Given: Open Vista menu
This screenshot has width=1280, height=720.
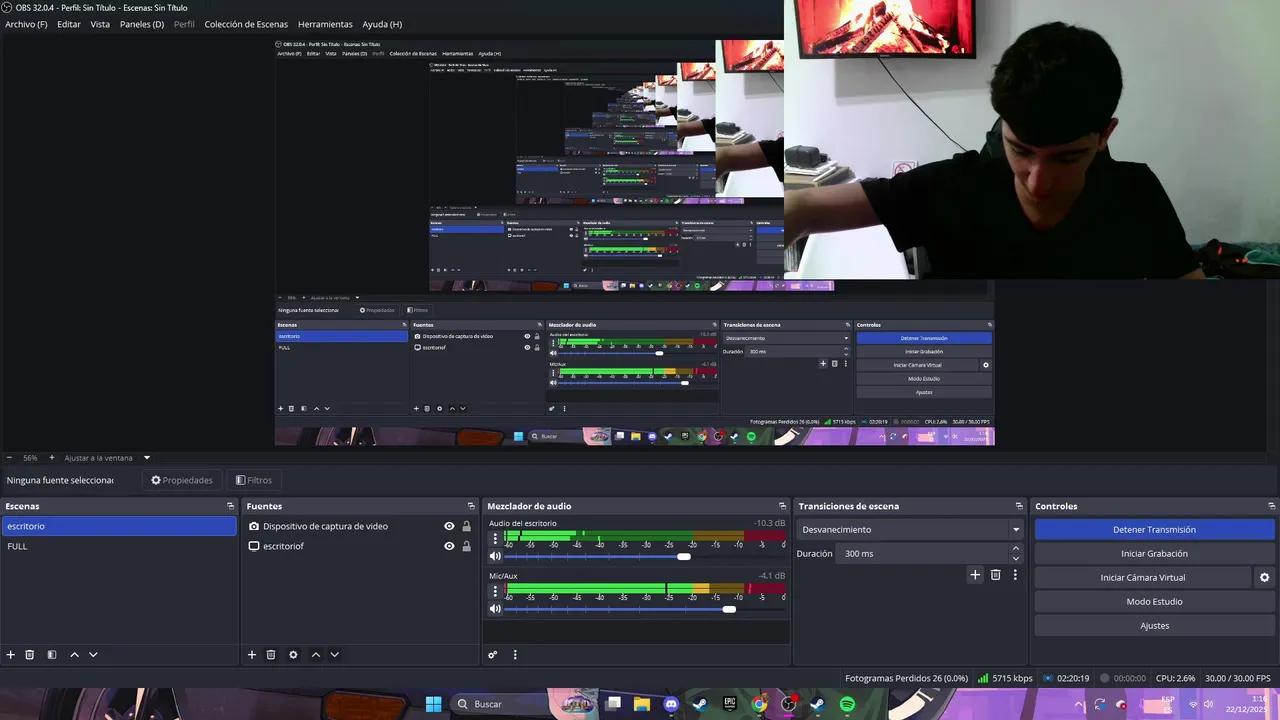Looking at the screenshot, I should coord(100,24).
